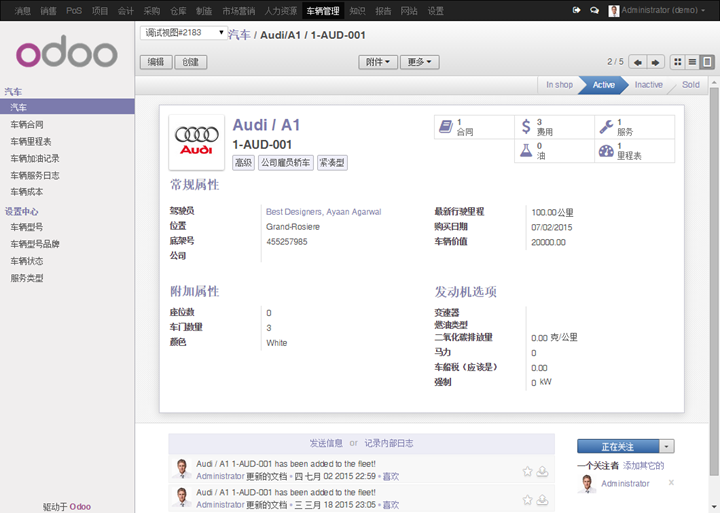720x513 pixels.
Task: Click the vertical scrollbar on right
Action: pyautogui.click(x=714, y=280)
